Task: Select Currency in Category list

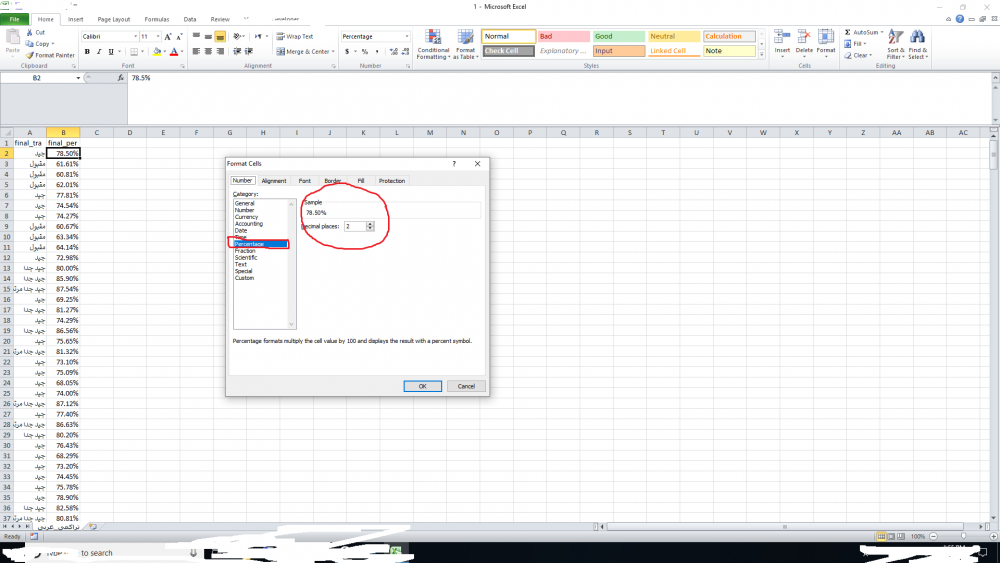Action: click(x=247, y=217)
